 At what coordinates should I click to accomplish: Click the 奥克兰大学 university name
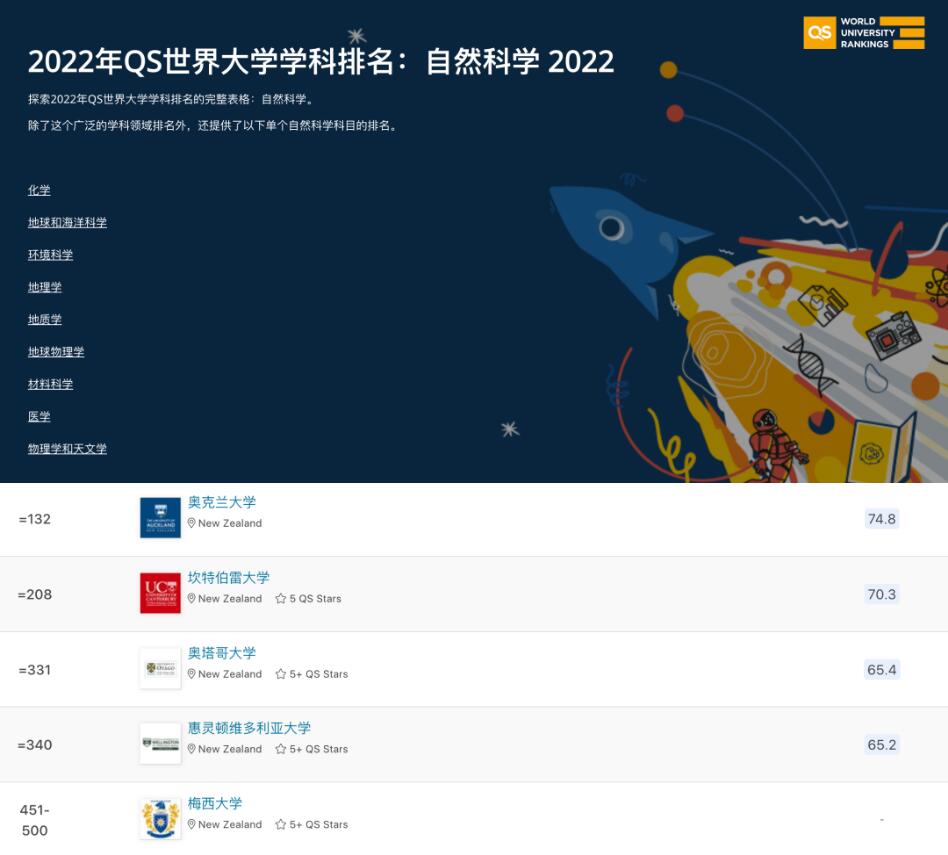(221, 502)
